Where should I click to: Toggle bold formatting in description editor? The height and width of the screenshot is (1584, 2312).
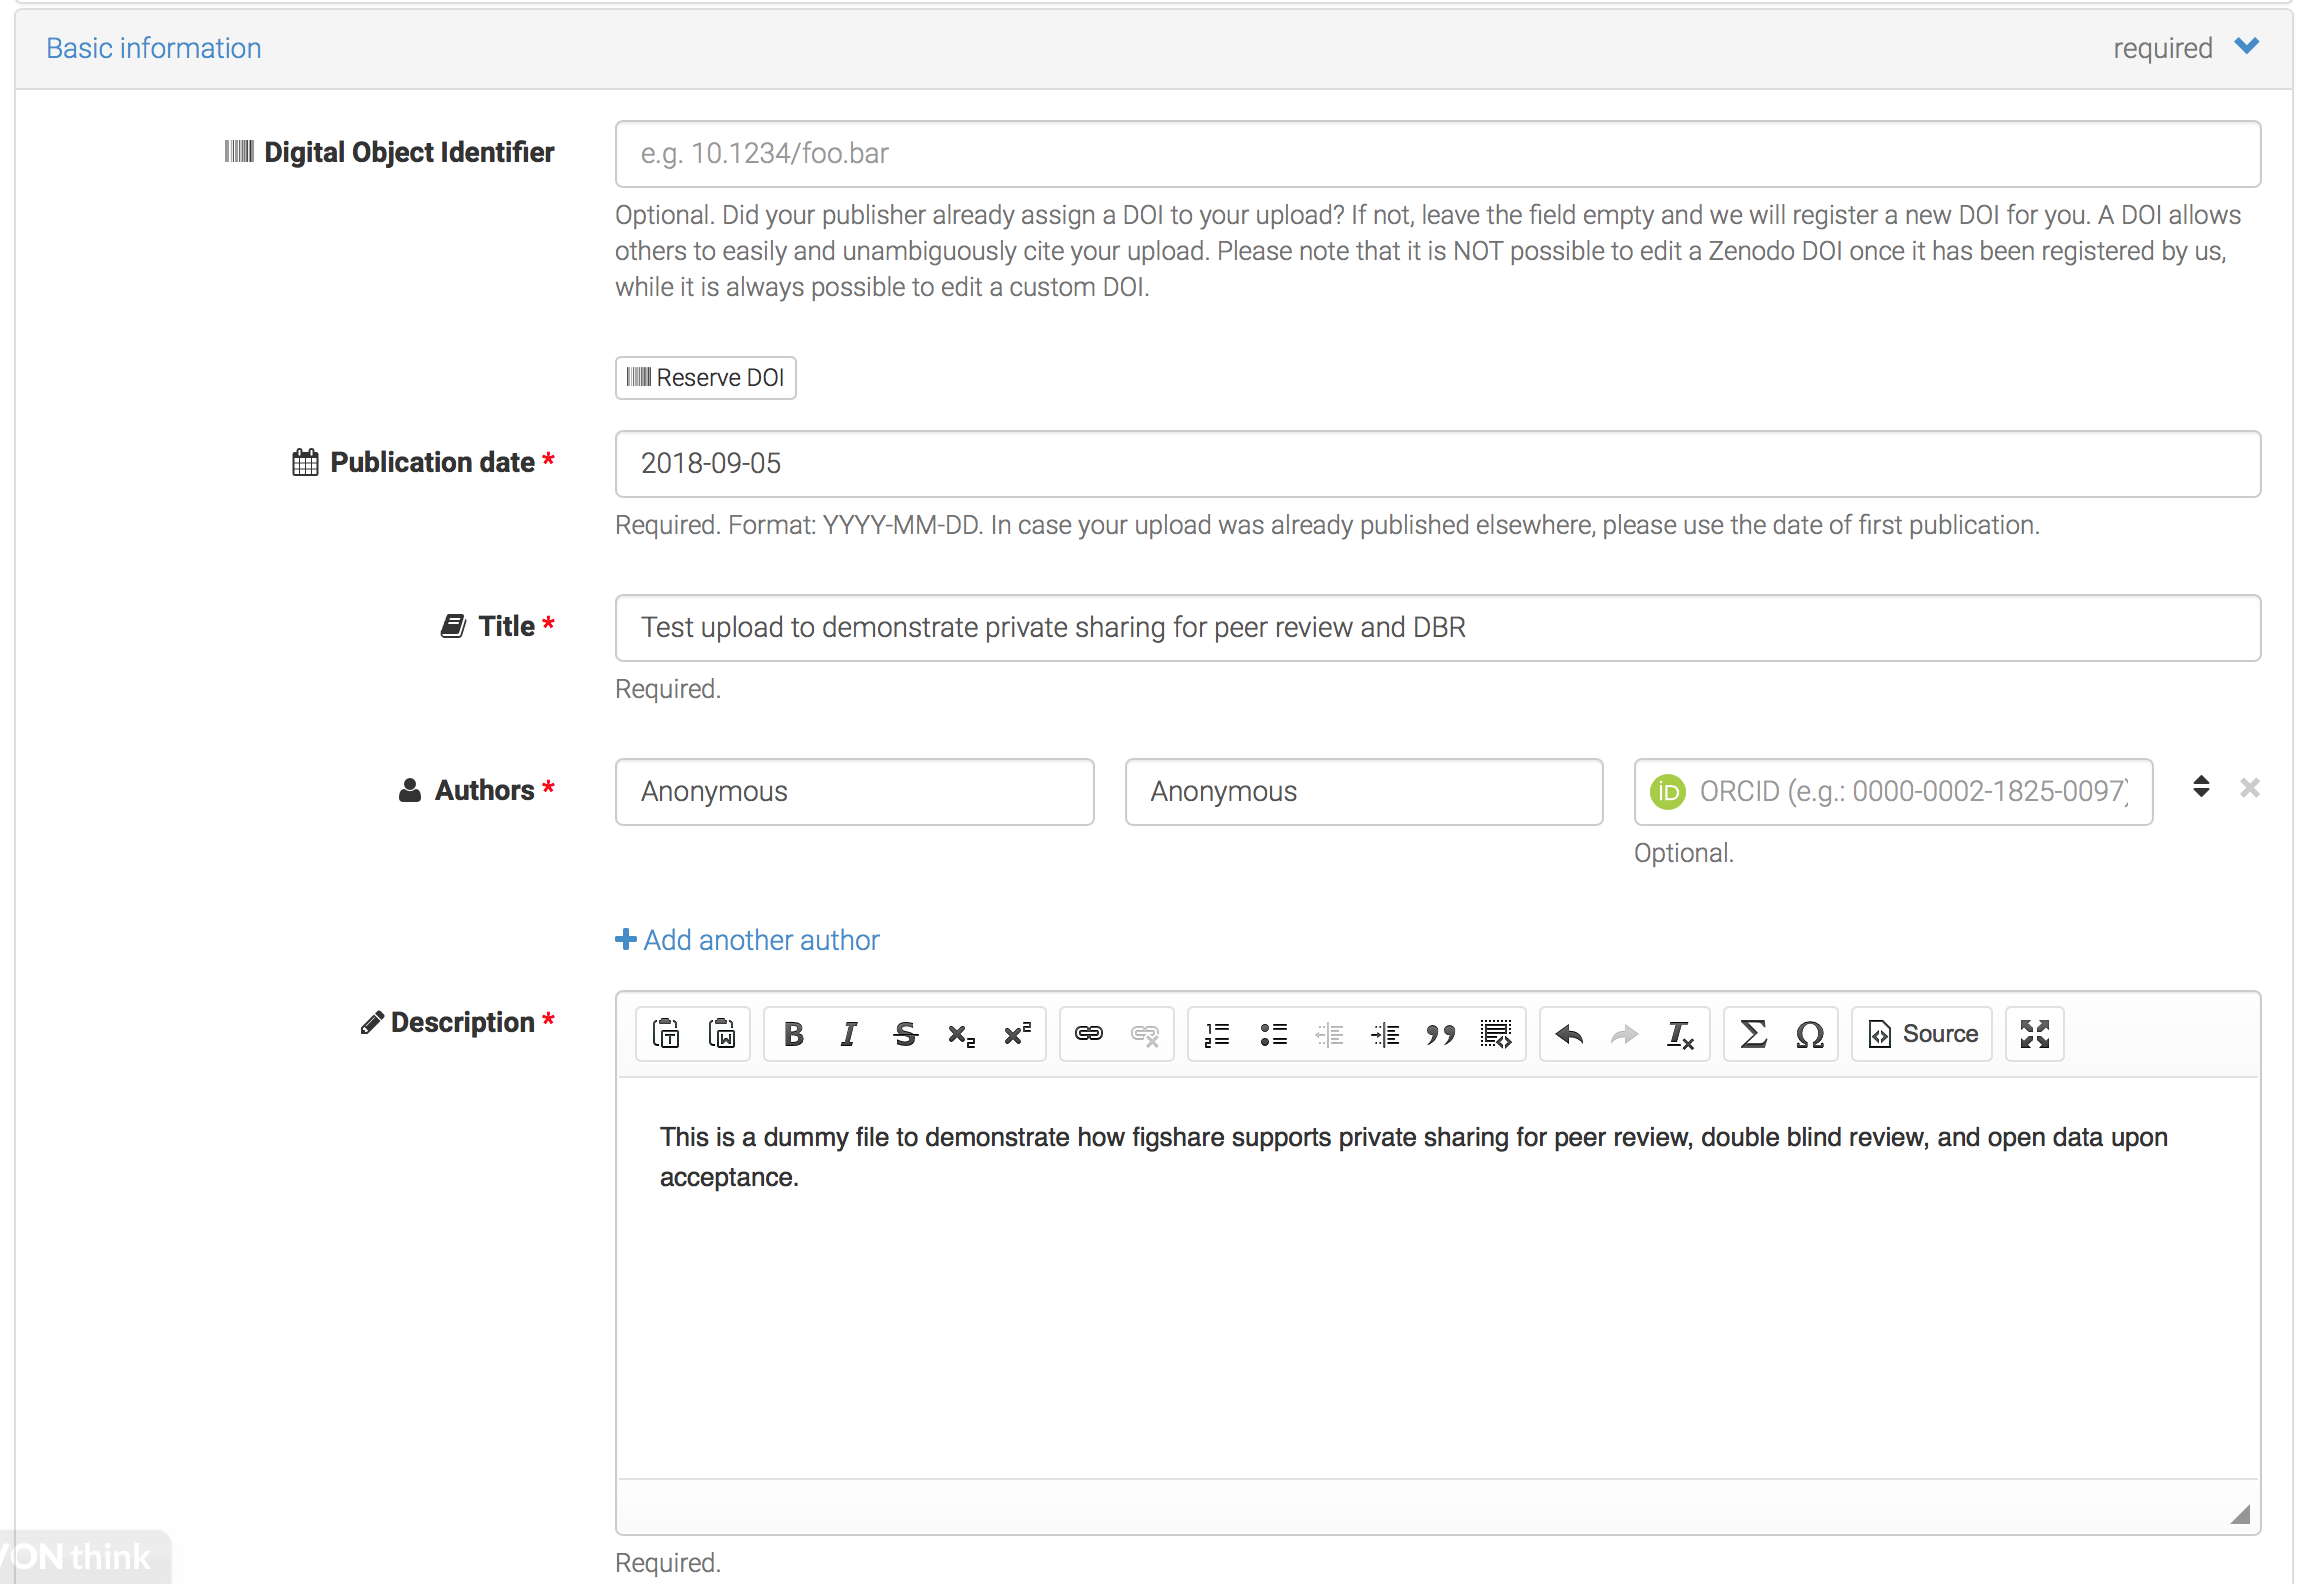coord(793,1034)
